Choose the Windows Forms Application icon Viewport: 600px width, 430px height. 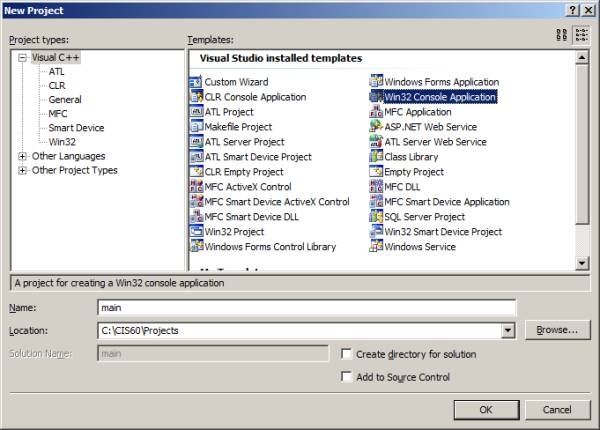point(376,81)
